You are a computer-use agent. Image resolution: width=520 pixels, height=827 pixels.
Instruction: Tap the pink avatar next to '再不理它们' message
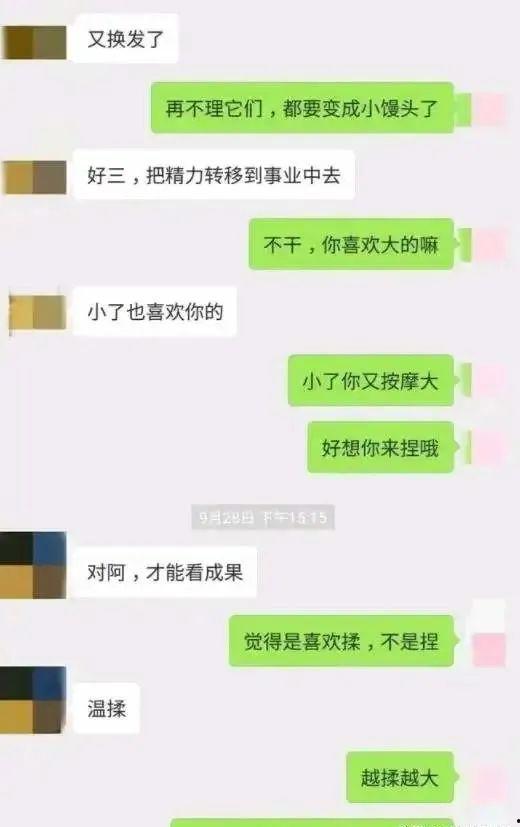tap(488, 110)
